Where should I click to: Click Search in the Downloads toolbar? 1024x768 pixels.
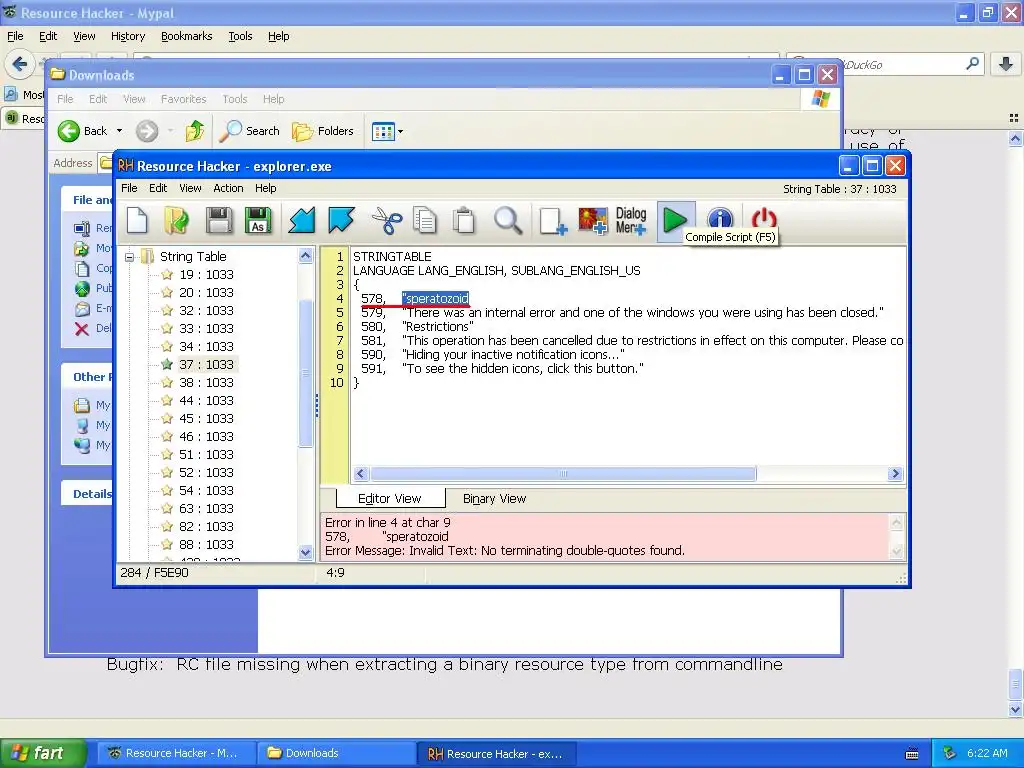tap(249, 131)
